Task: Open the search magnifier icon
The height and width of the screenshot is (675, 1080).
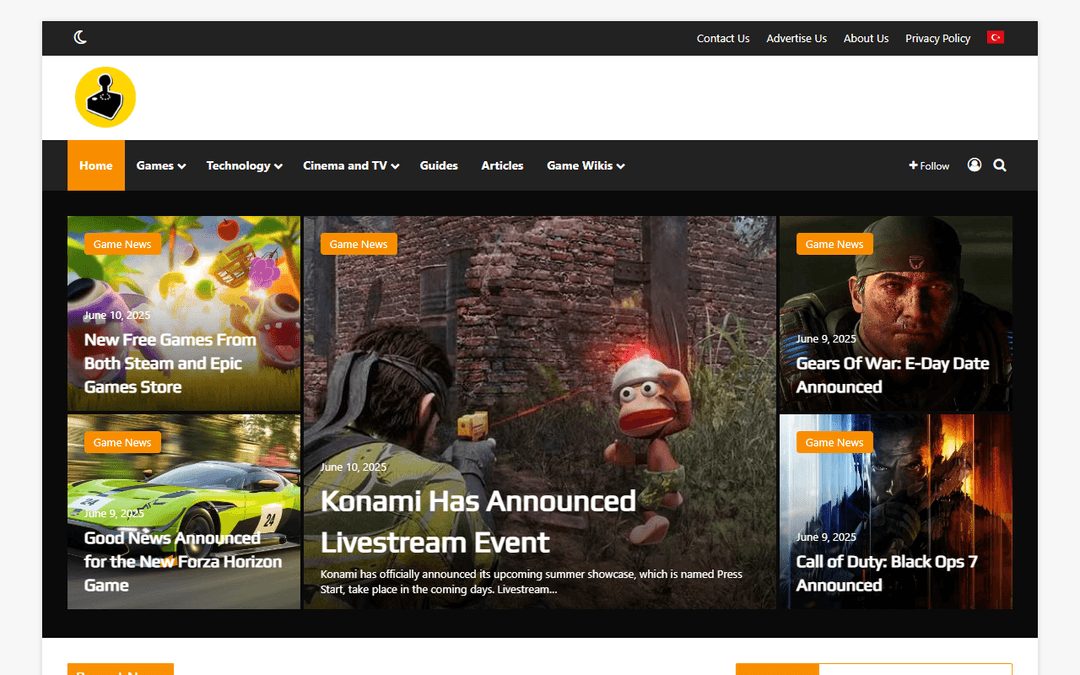Action: (x=999, y=165)
